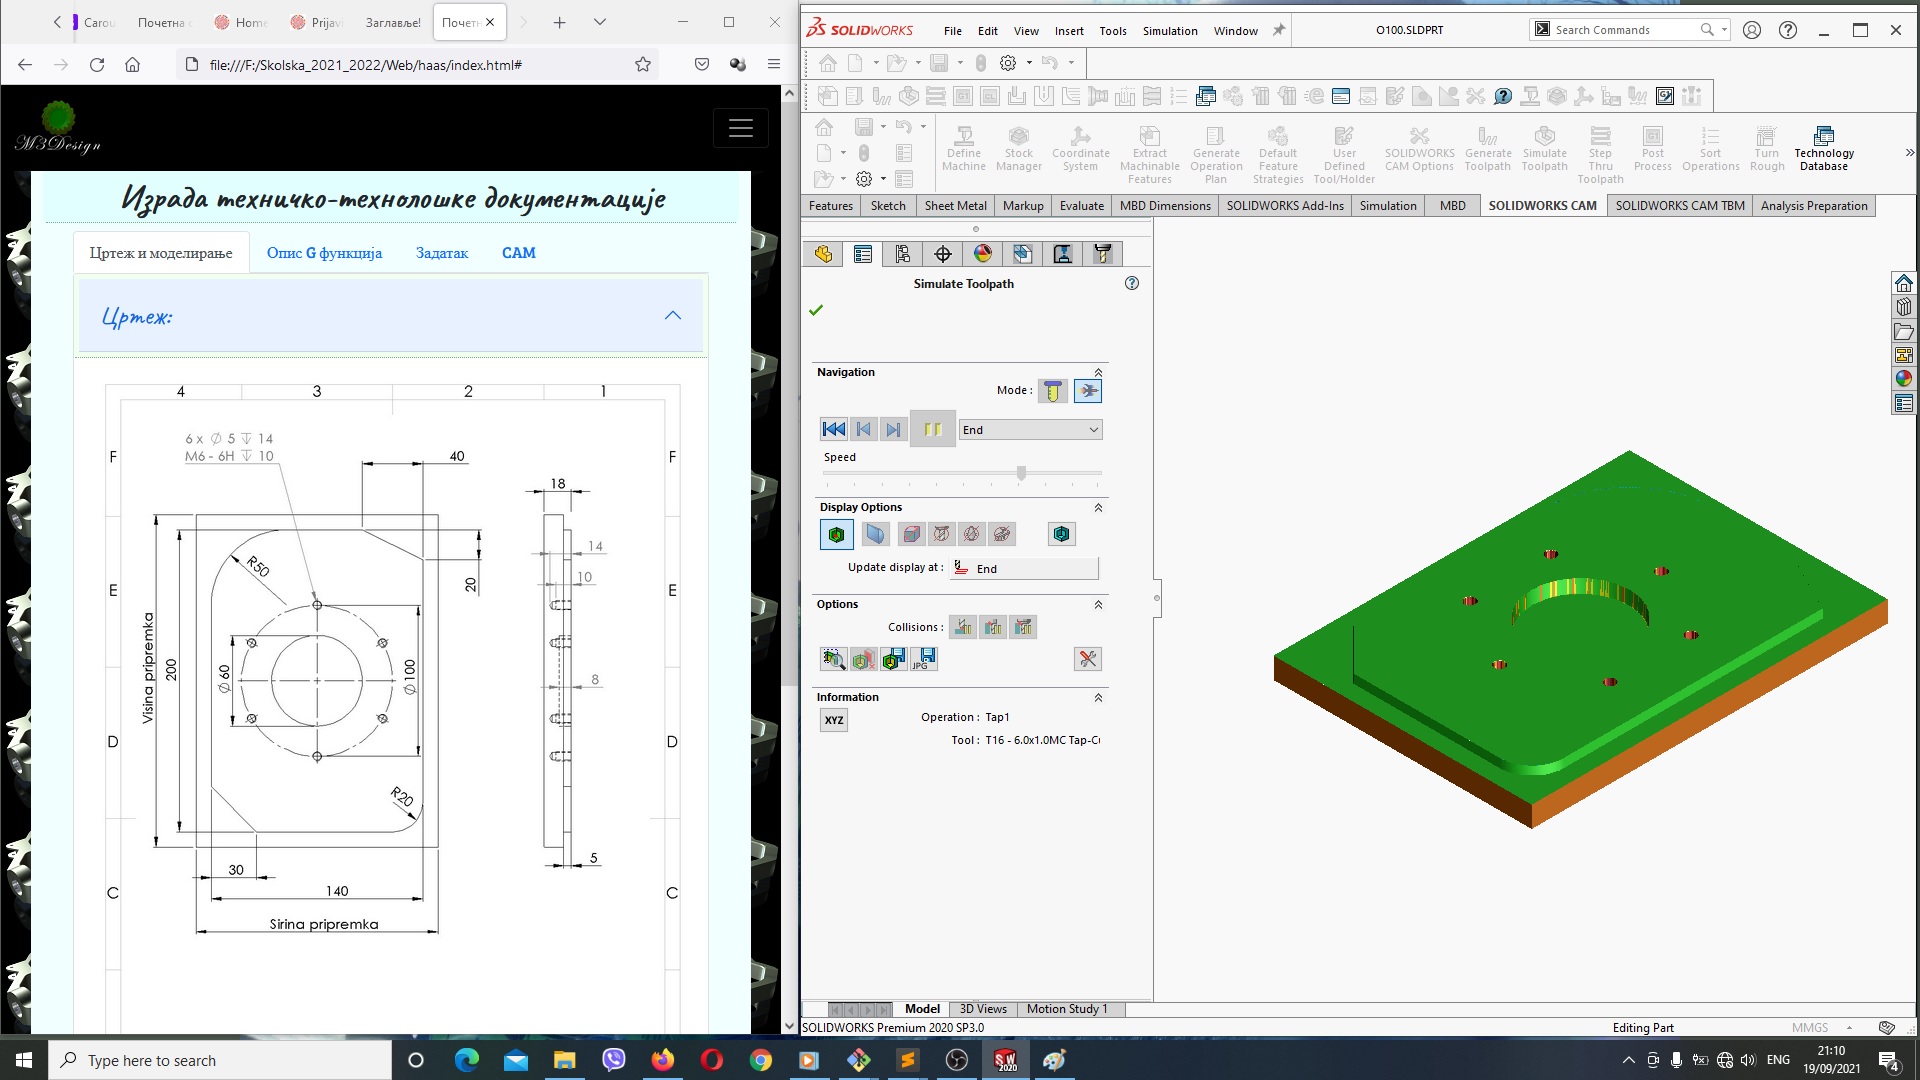Open the Technology Database
1920x1080 pixels.
1823,148
